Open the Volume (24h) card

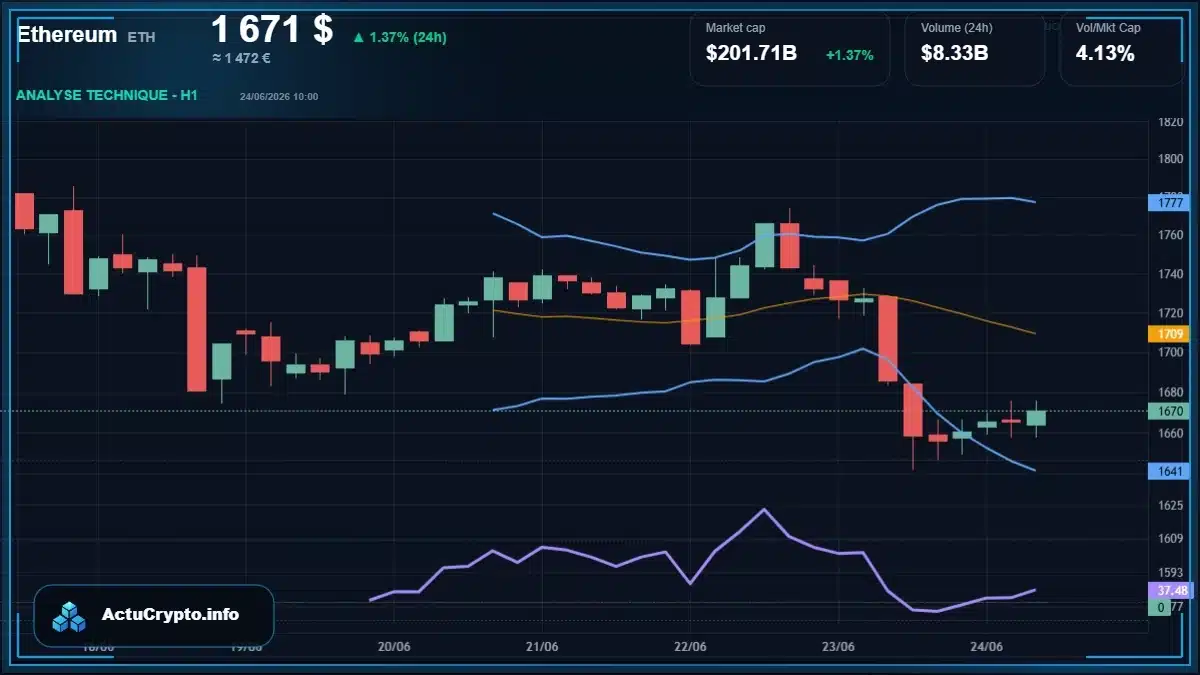coord(975,48)
